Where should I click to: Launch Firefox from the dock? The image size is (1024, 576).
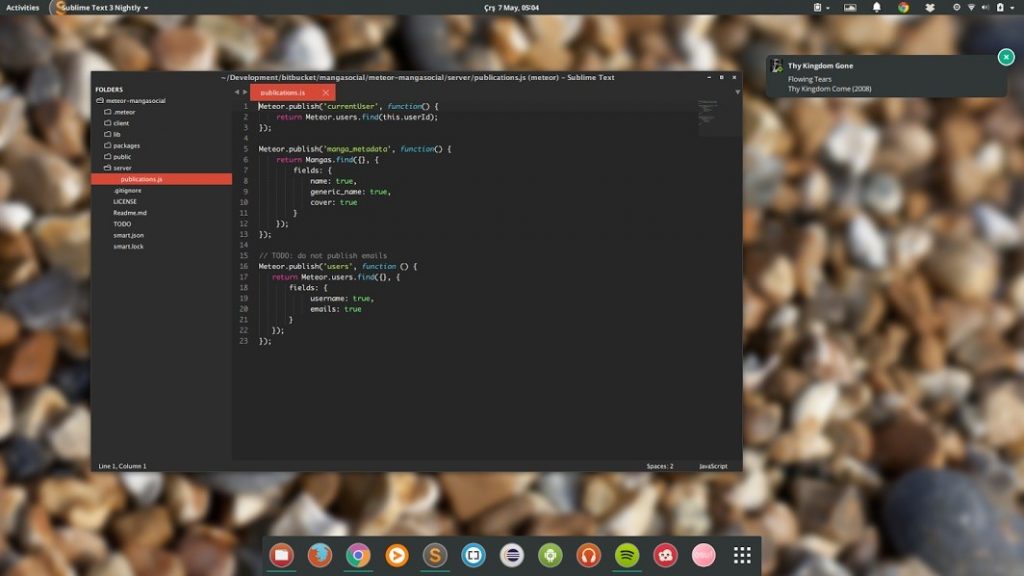320,555
